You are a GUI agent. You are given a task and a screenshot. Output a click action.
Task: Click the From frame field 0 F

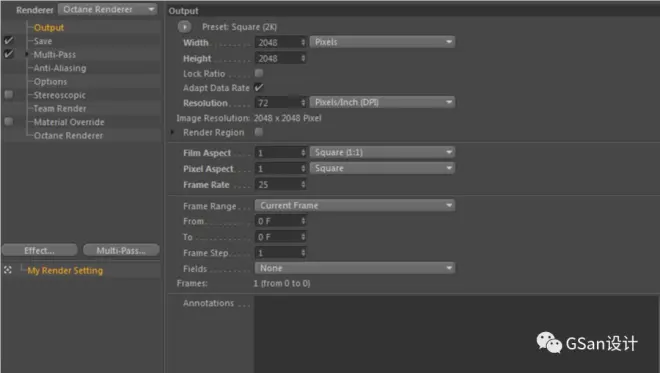click(277, 221)
